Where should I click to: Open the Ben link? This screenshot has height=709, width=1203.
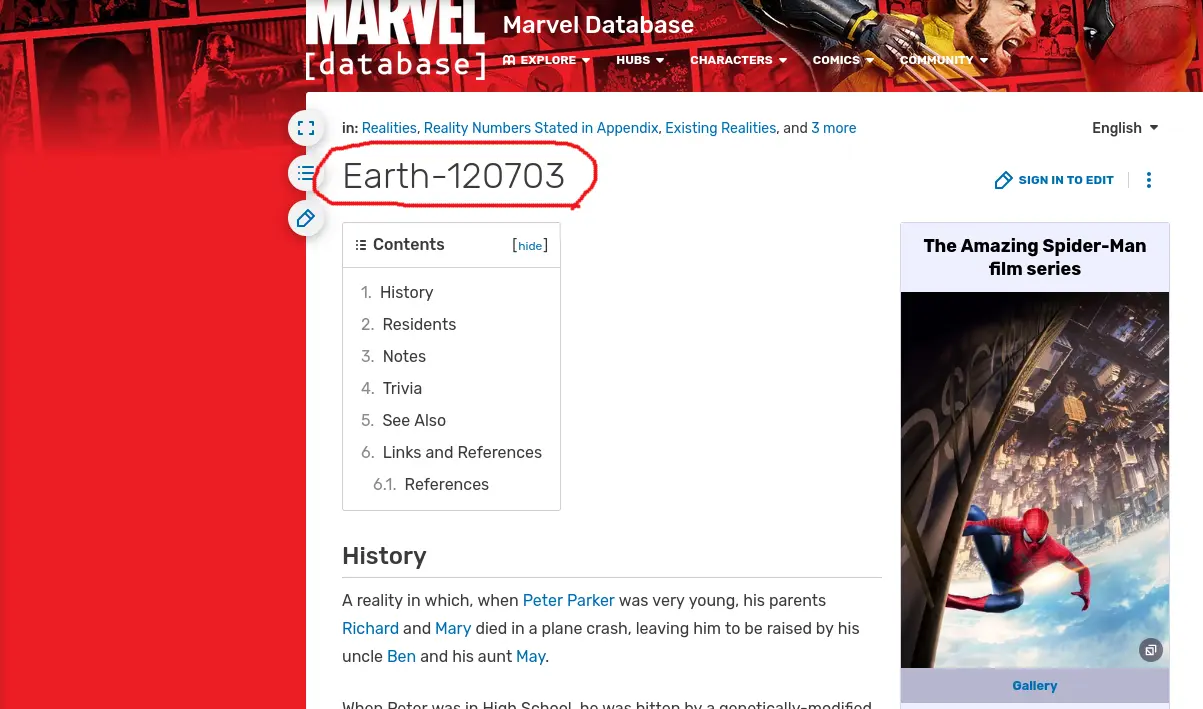pos(401,656)
